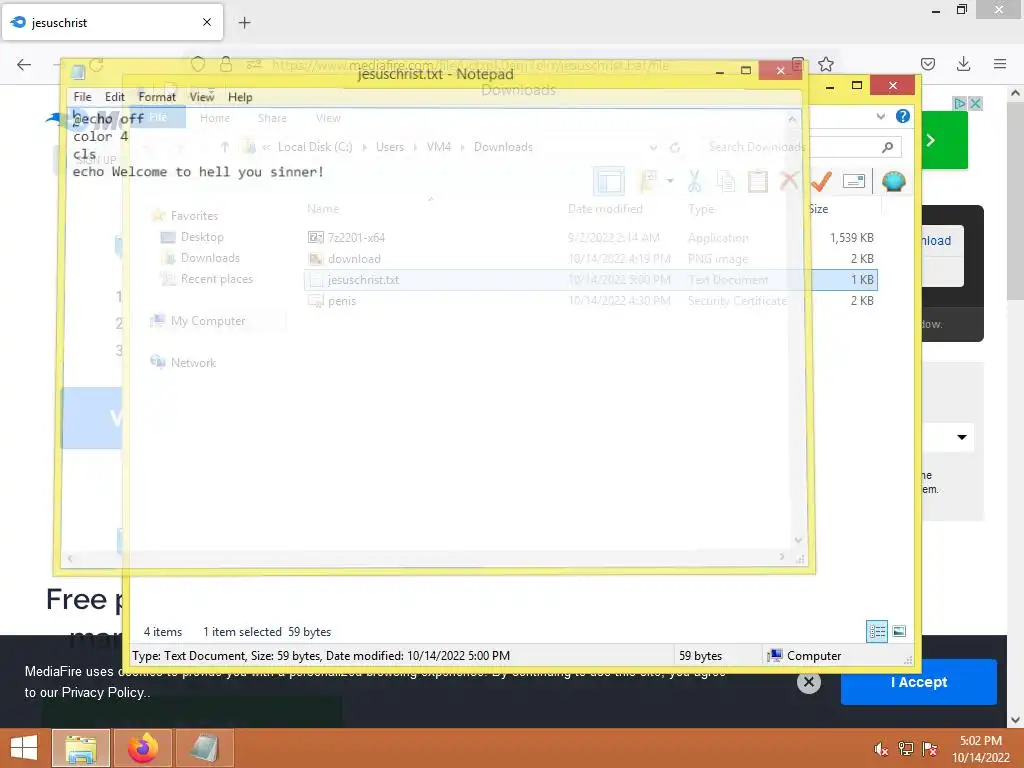Screen dimensions: 1024x768
Task: Select My Computer in navigation pane
Action: pos(208,321)
